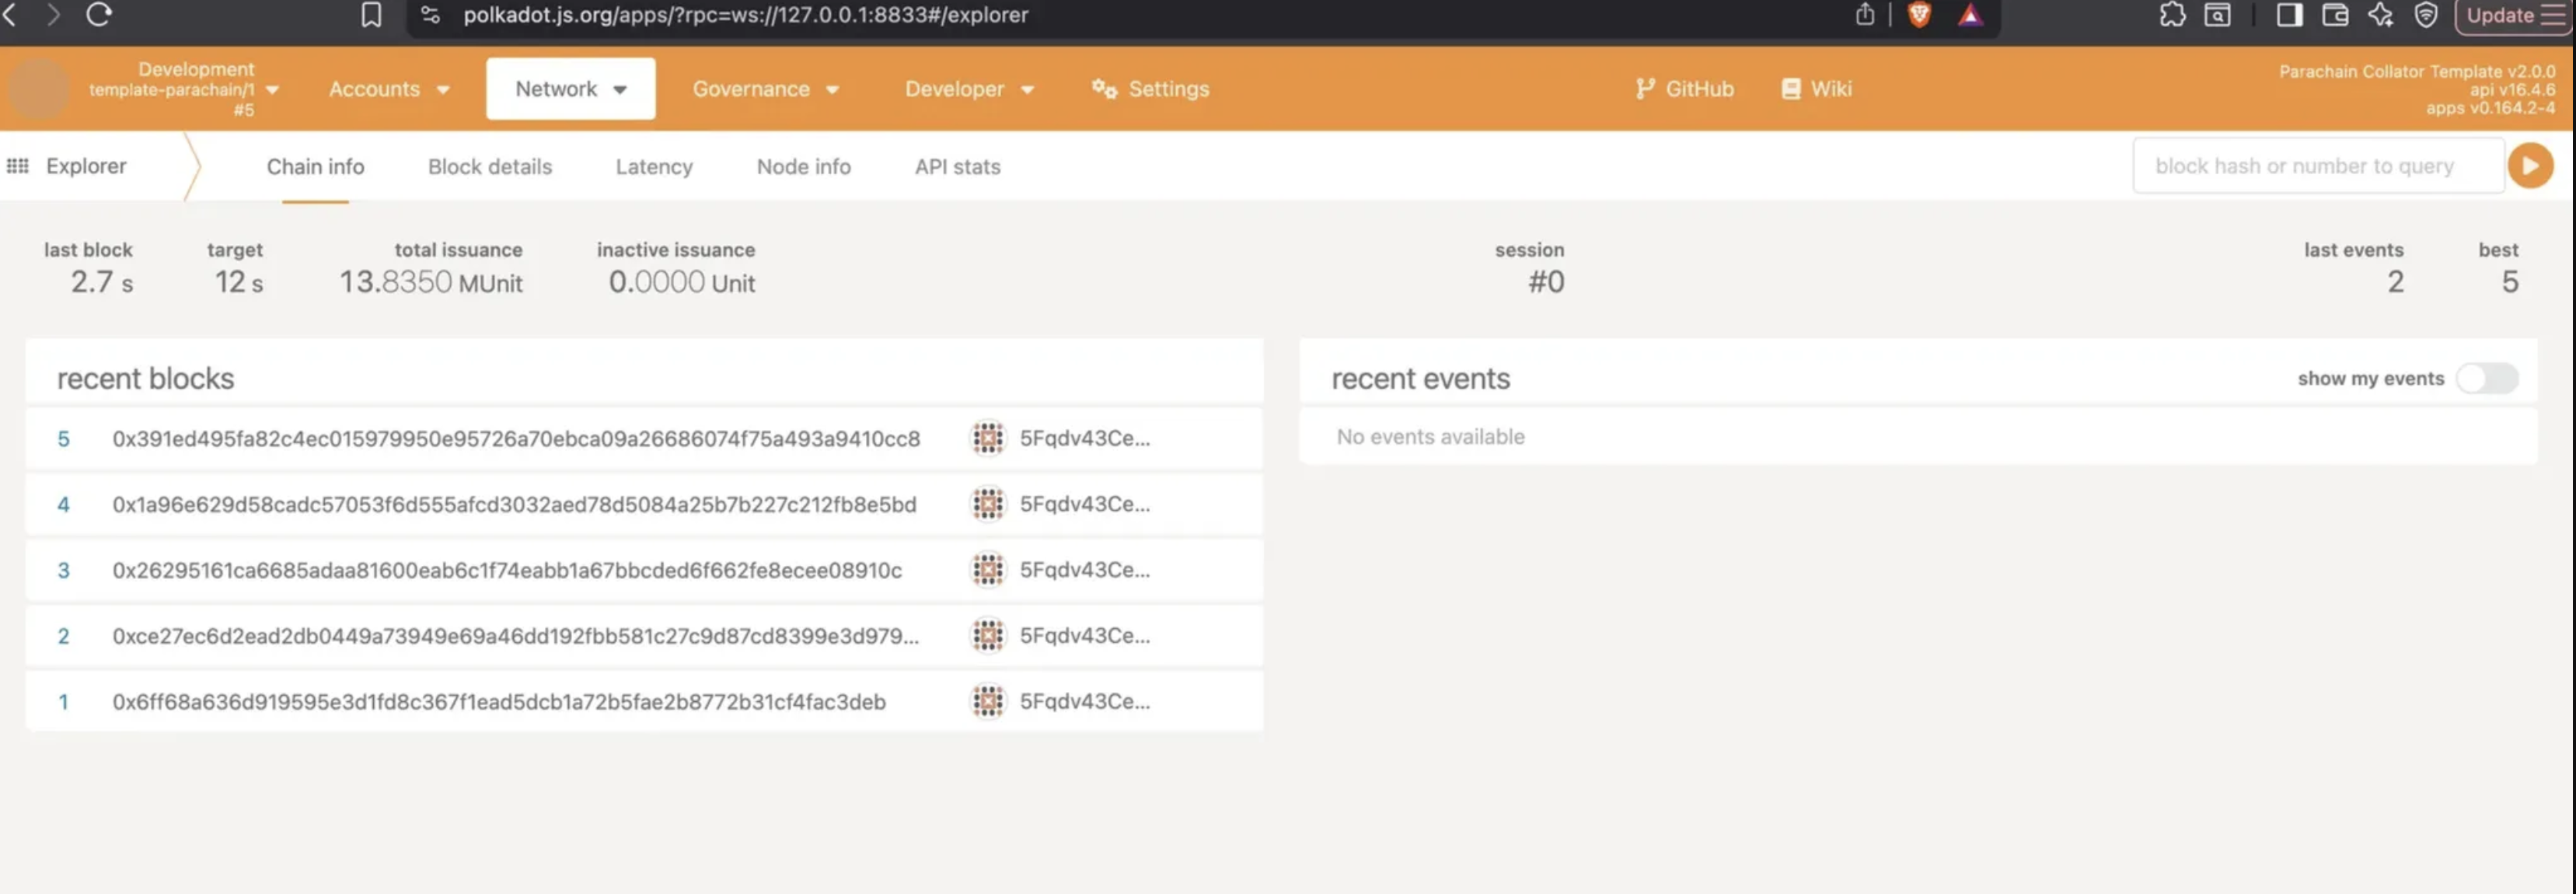Click identicon of block 4 author
2576x894 pixels.
988,504
